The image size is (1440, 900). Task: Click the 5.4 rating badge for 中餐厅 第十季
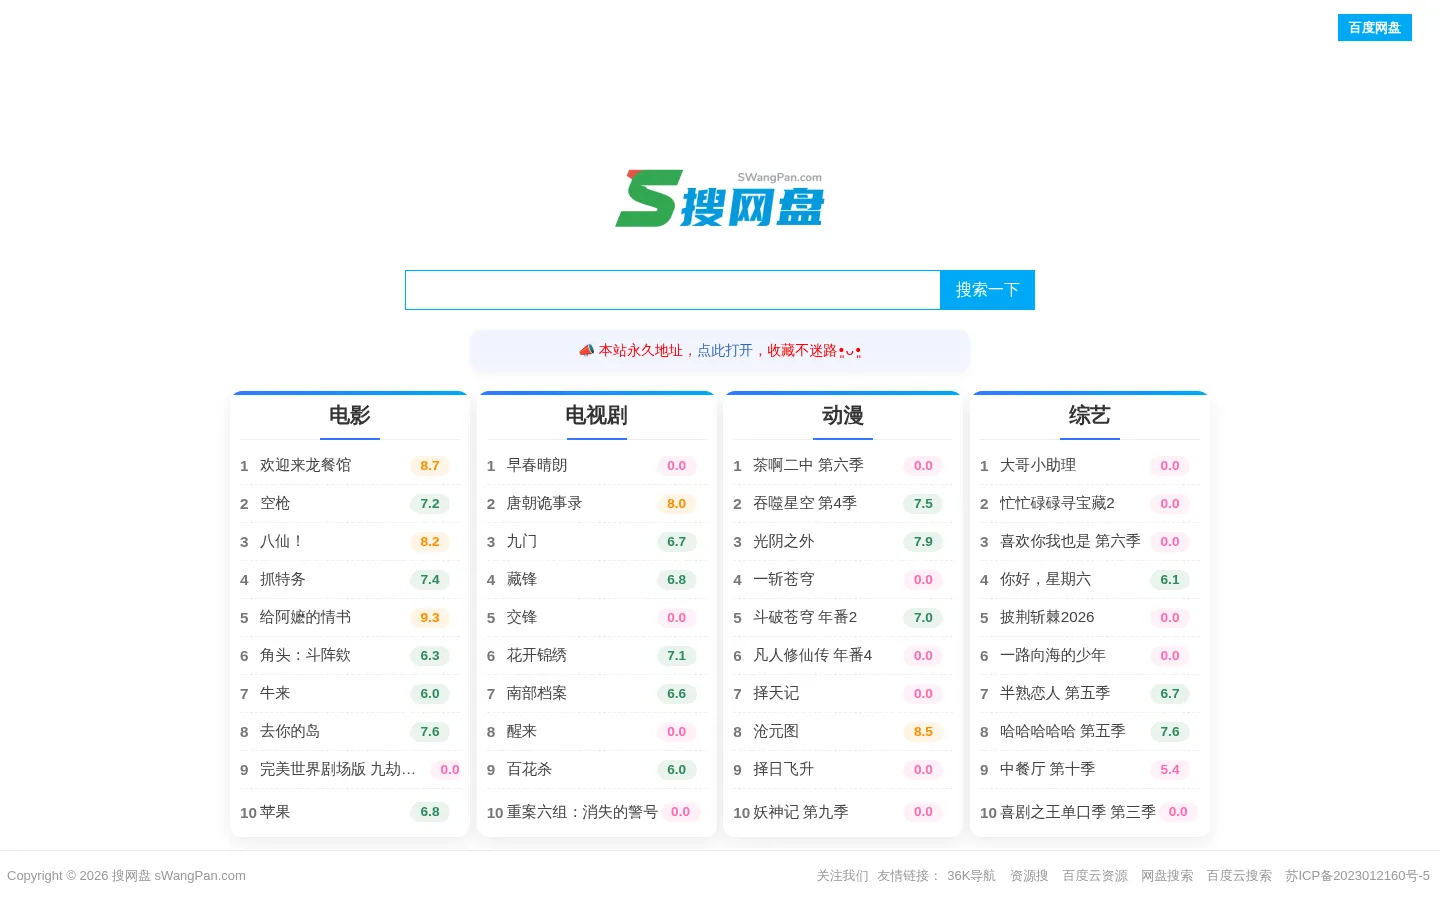point(1170,769)
